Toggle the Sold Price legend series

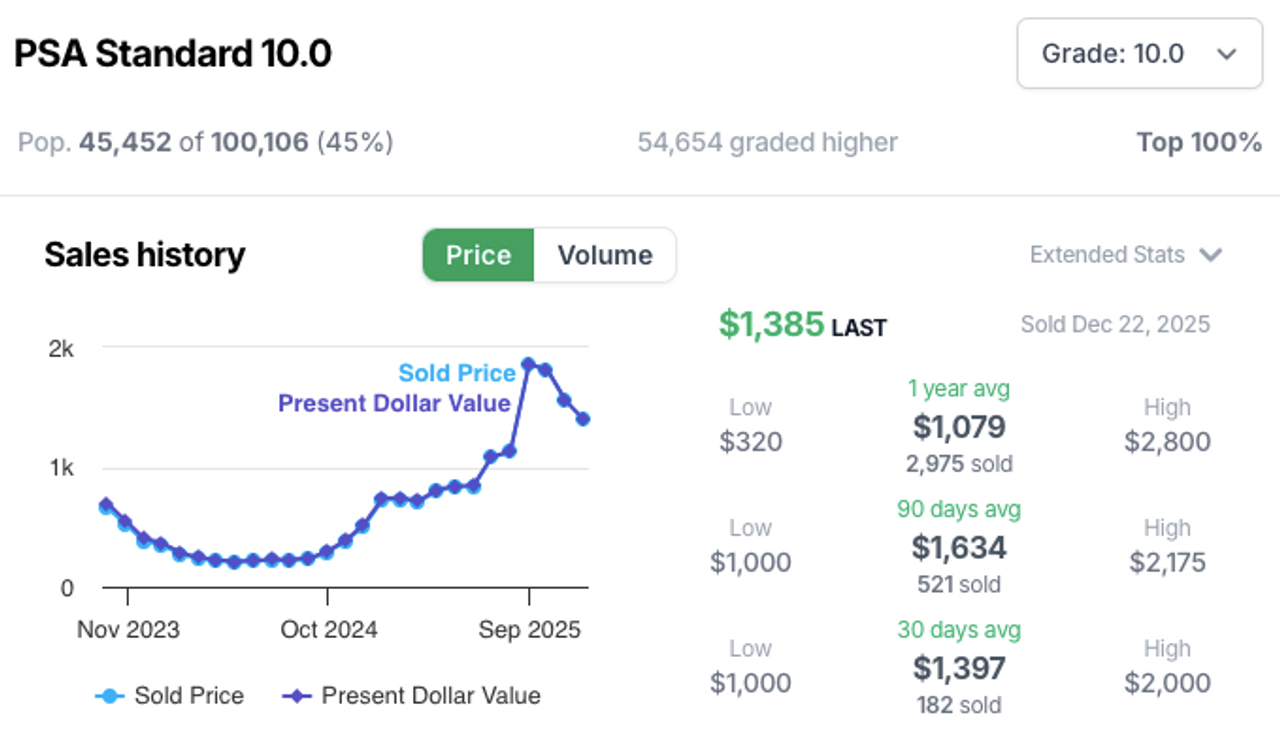(x=189, y=696)
